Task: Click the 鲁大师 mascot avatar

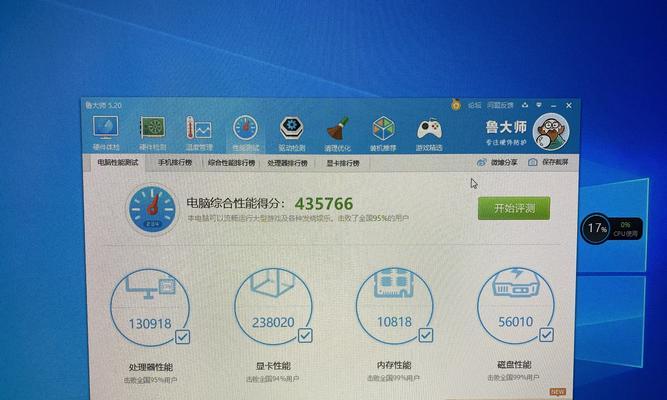Action: click(x=551, y=132)
